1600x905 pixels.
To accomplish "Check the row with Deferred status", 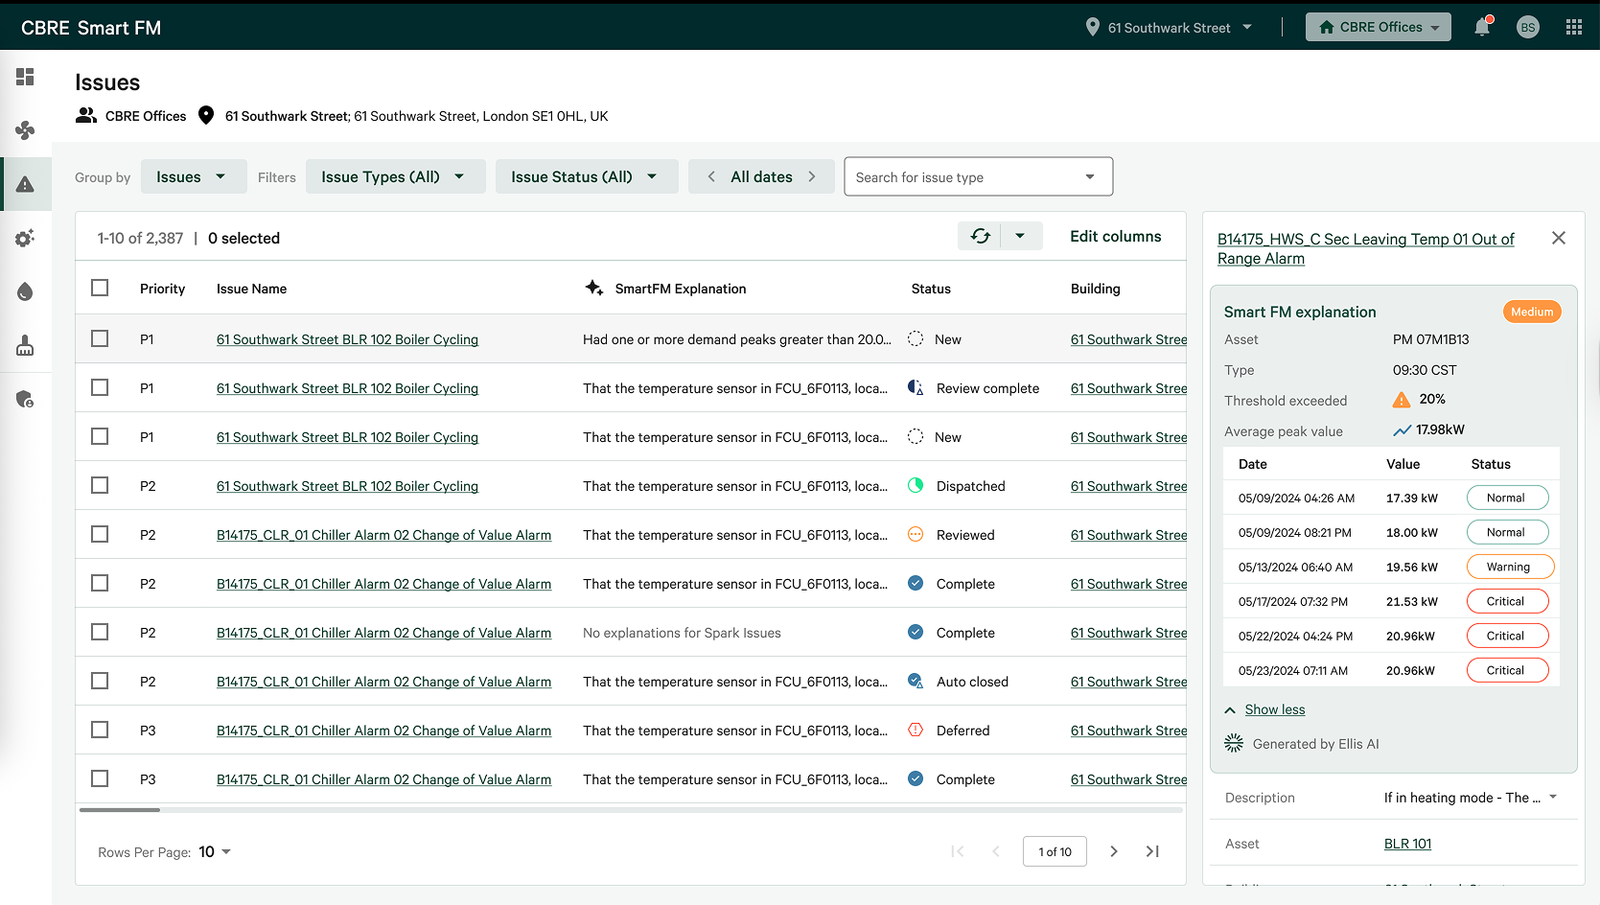I will point(100,730).
